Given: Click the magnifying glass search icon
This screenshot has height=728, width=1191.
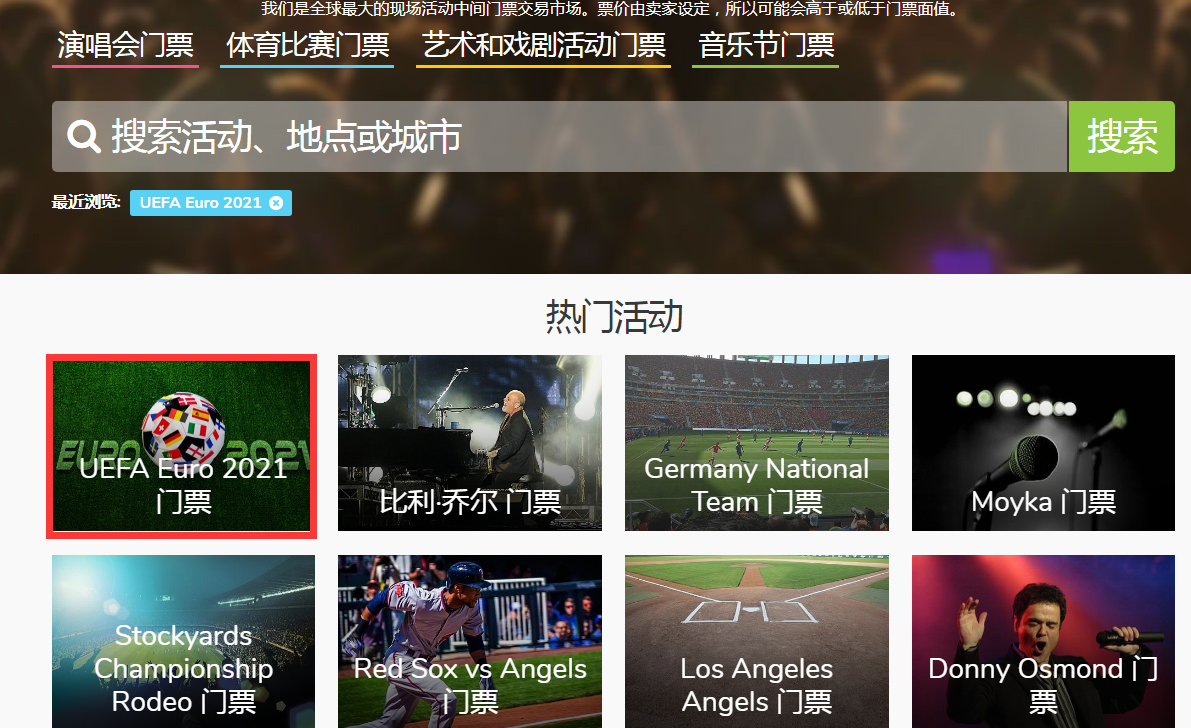Looking at the screenshot, I should click(83, 136).
